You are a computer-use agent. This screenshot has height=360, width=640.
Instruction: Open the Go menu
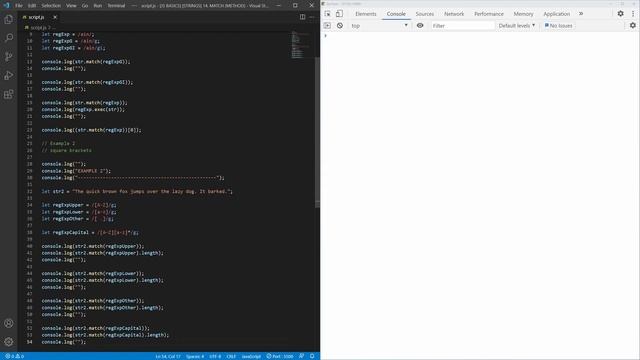tap(85, 6)
